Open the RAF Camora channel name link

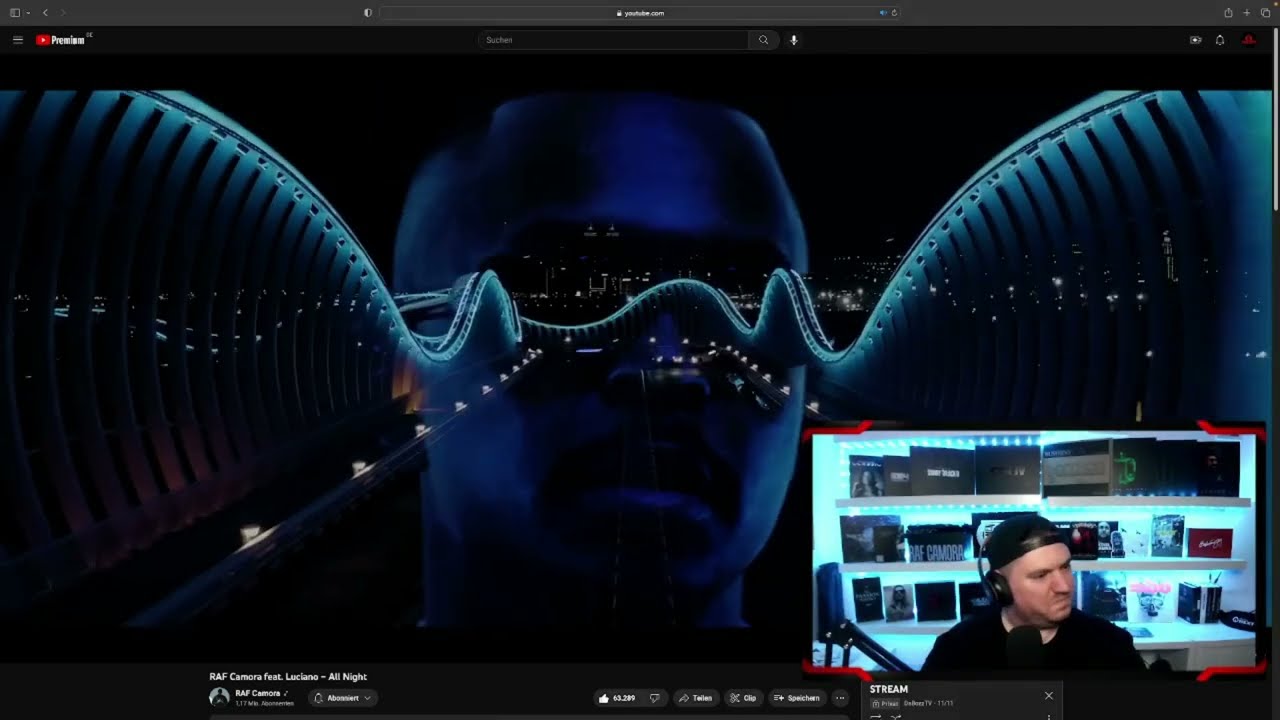click(x=257, y=693)
